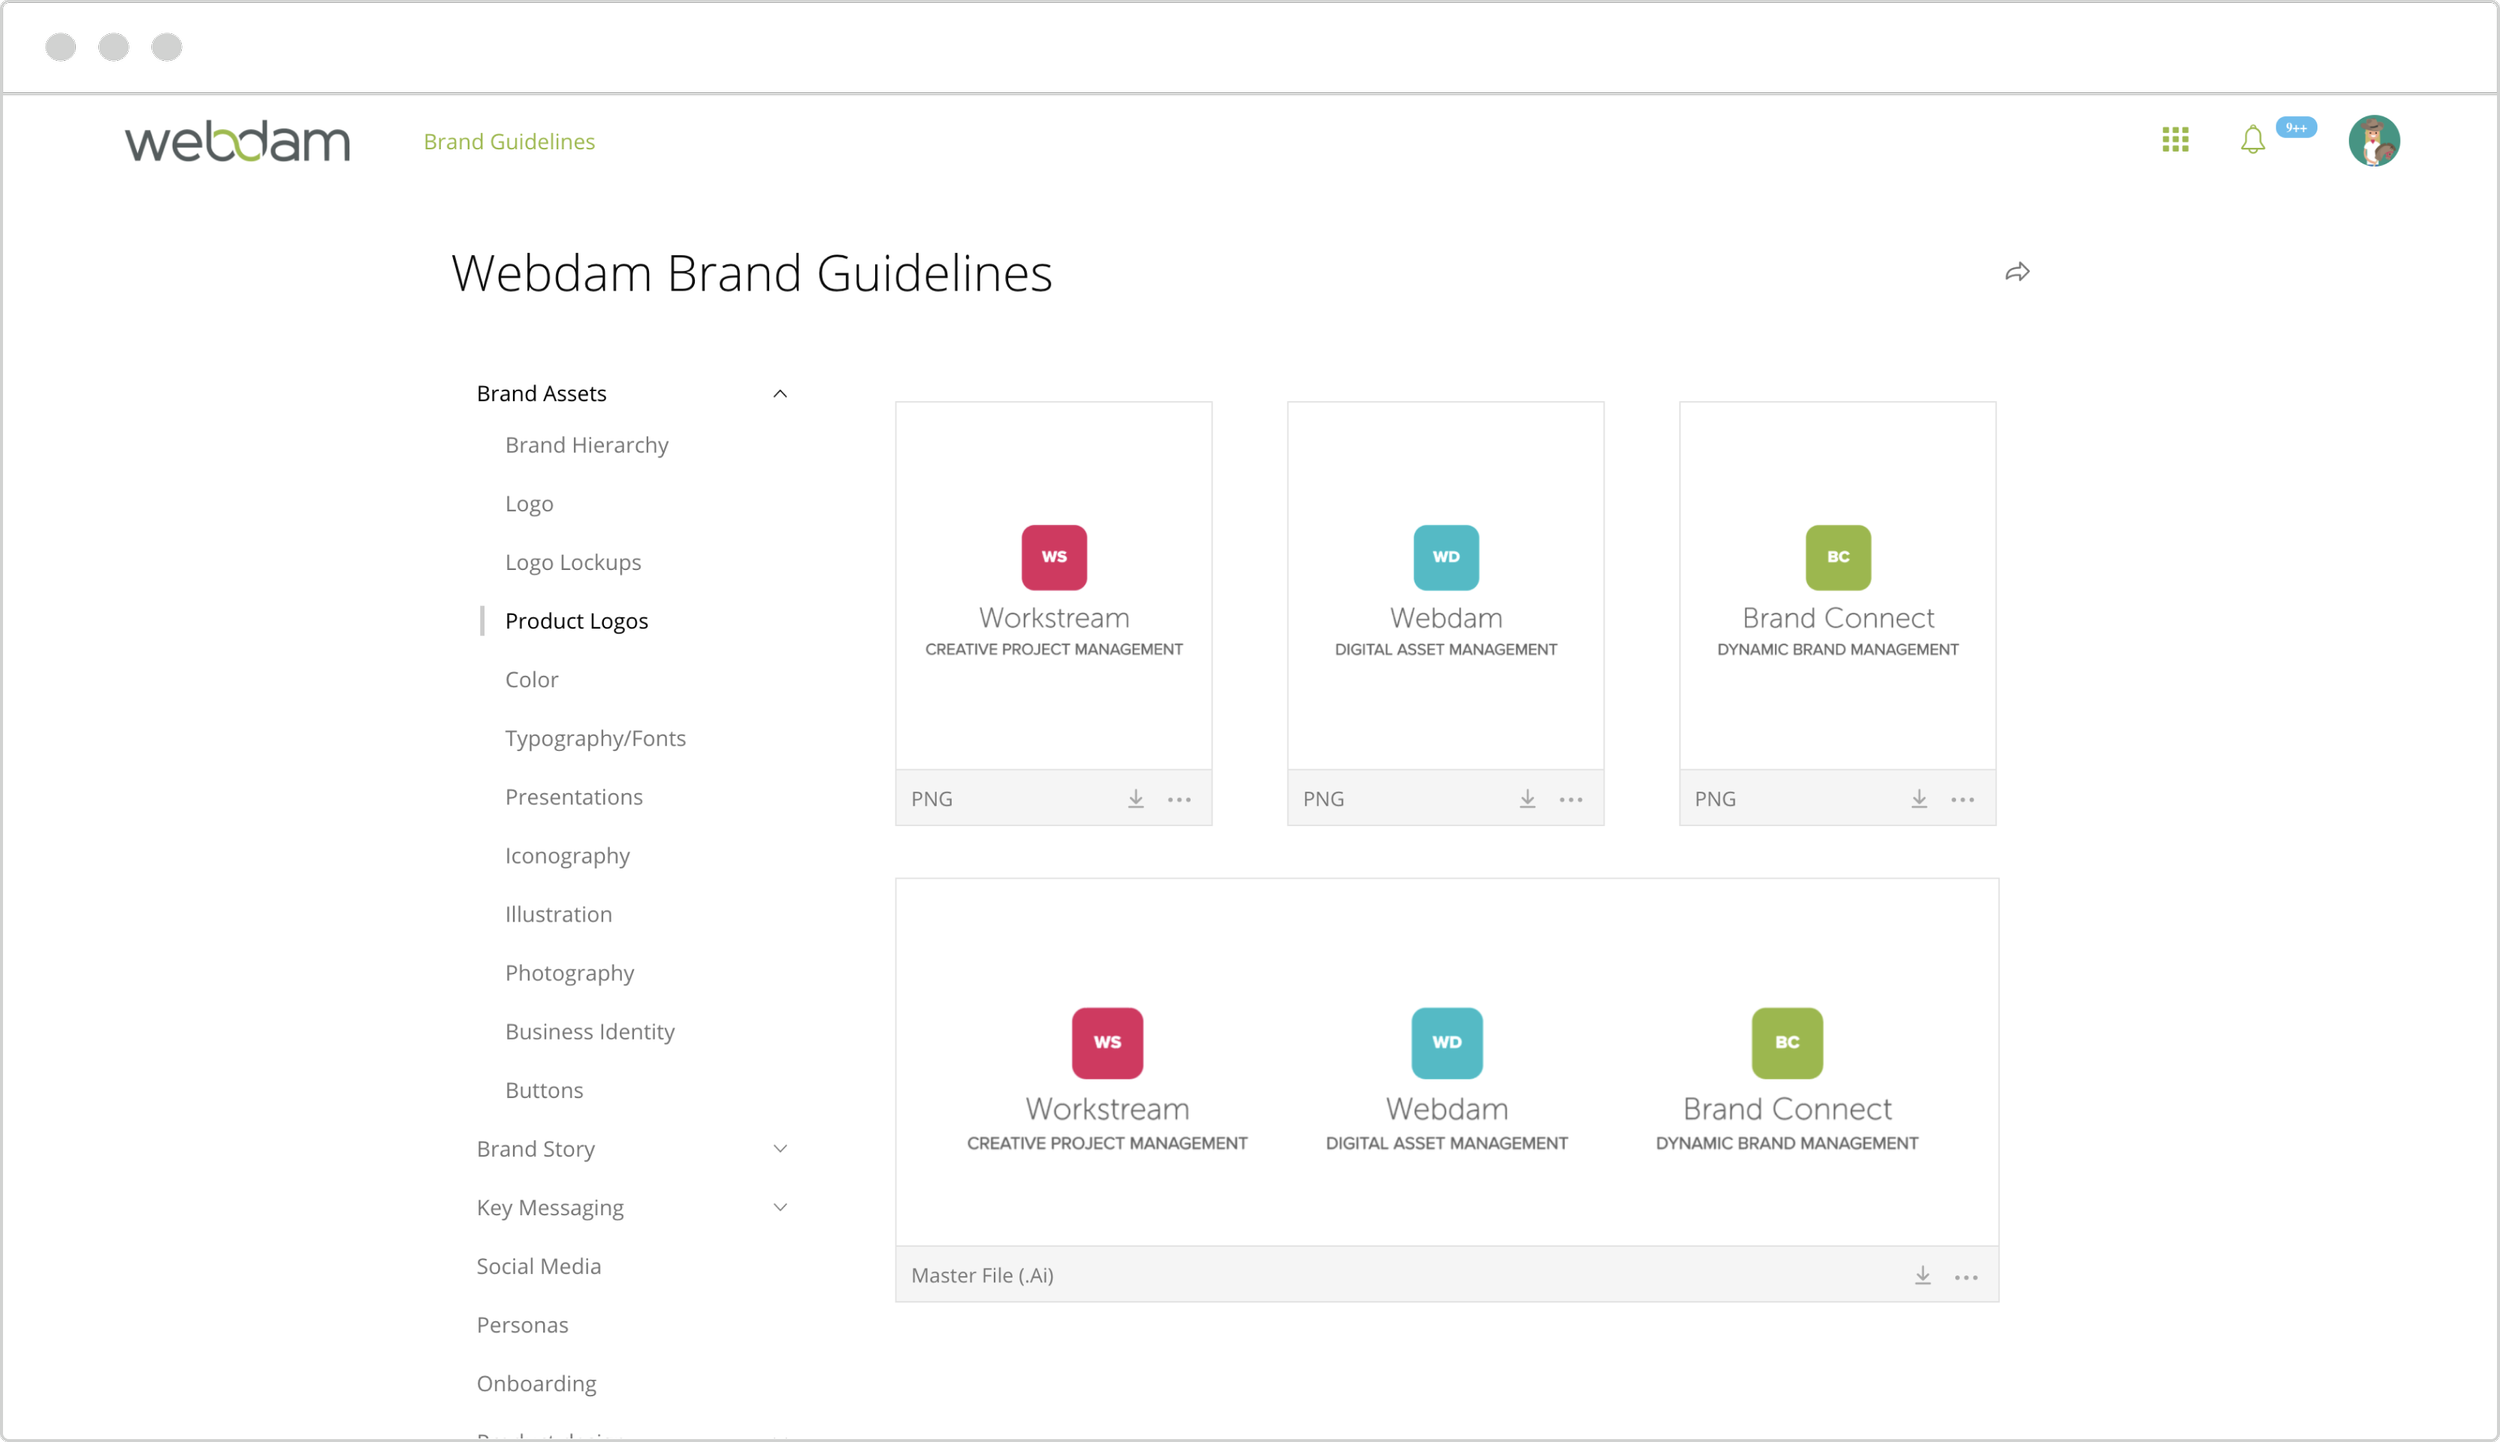Click the Brand Guidelines header link
The height and width of the screenshot is (1442, 2500).
coord(509,142)
